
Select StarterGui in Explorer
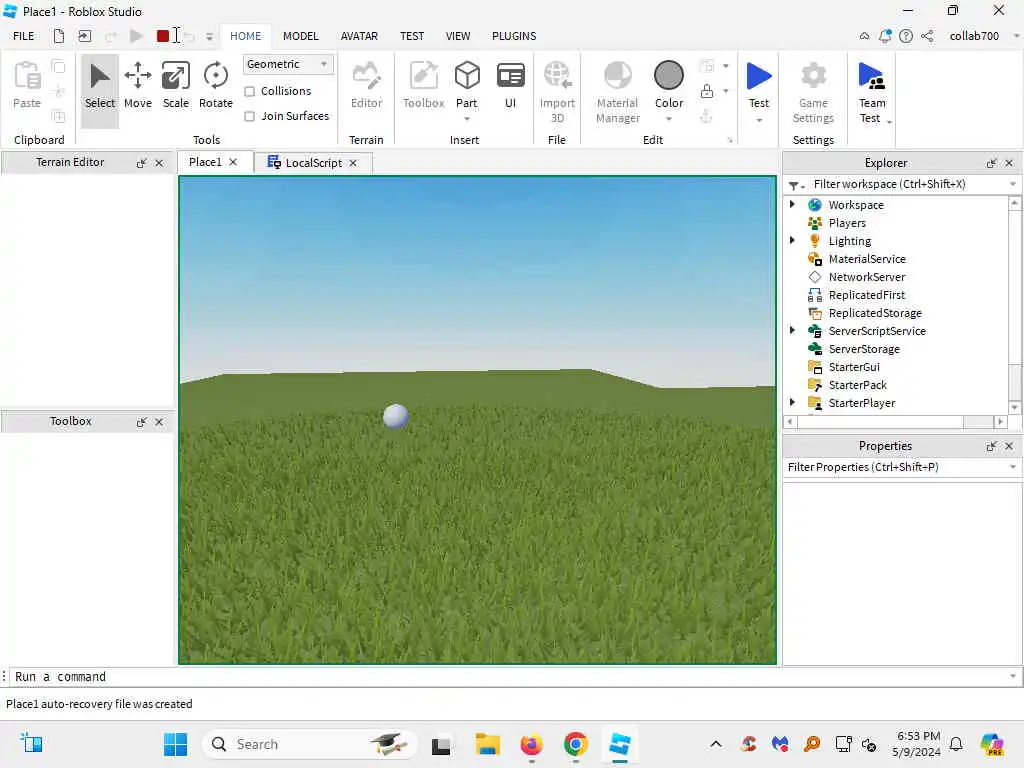click(x=854, y=367)
